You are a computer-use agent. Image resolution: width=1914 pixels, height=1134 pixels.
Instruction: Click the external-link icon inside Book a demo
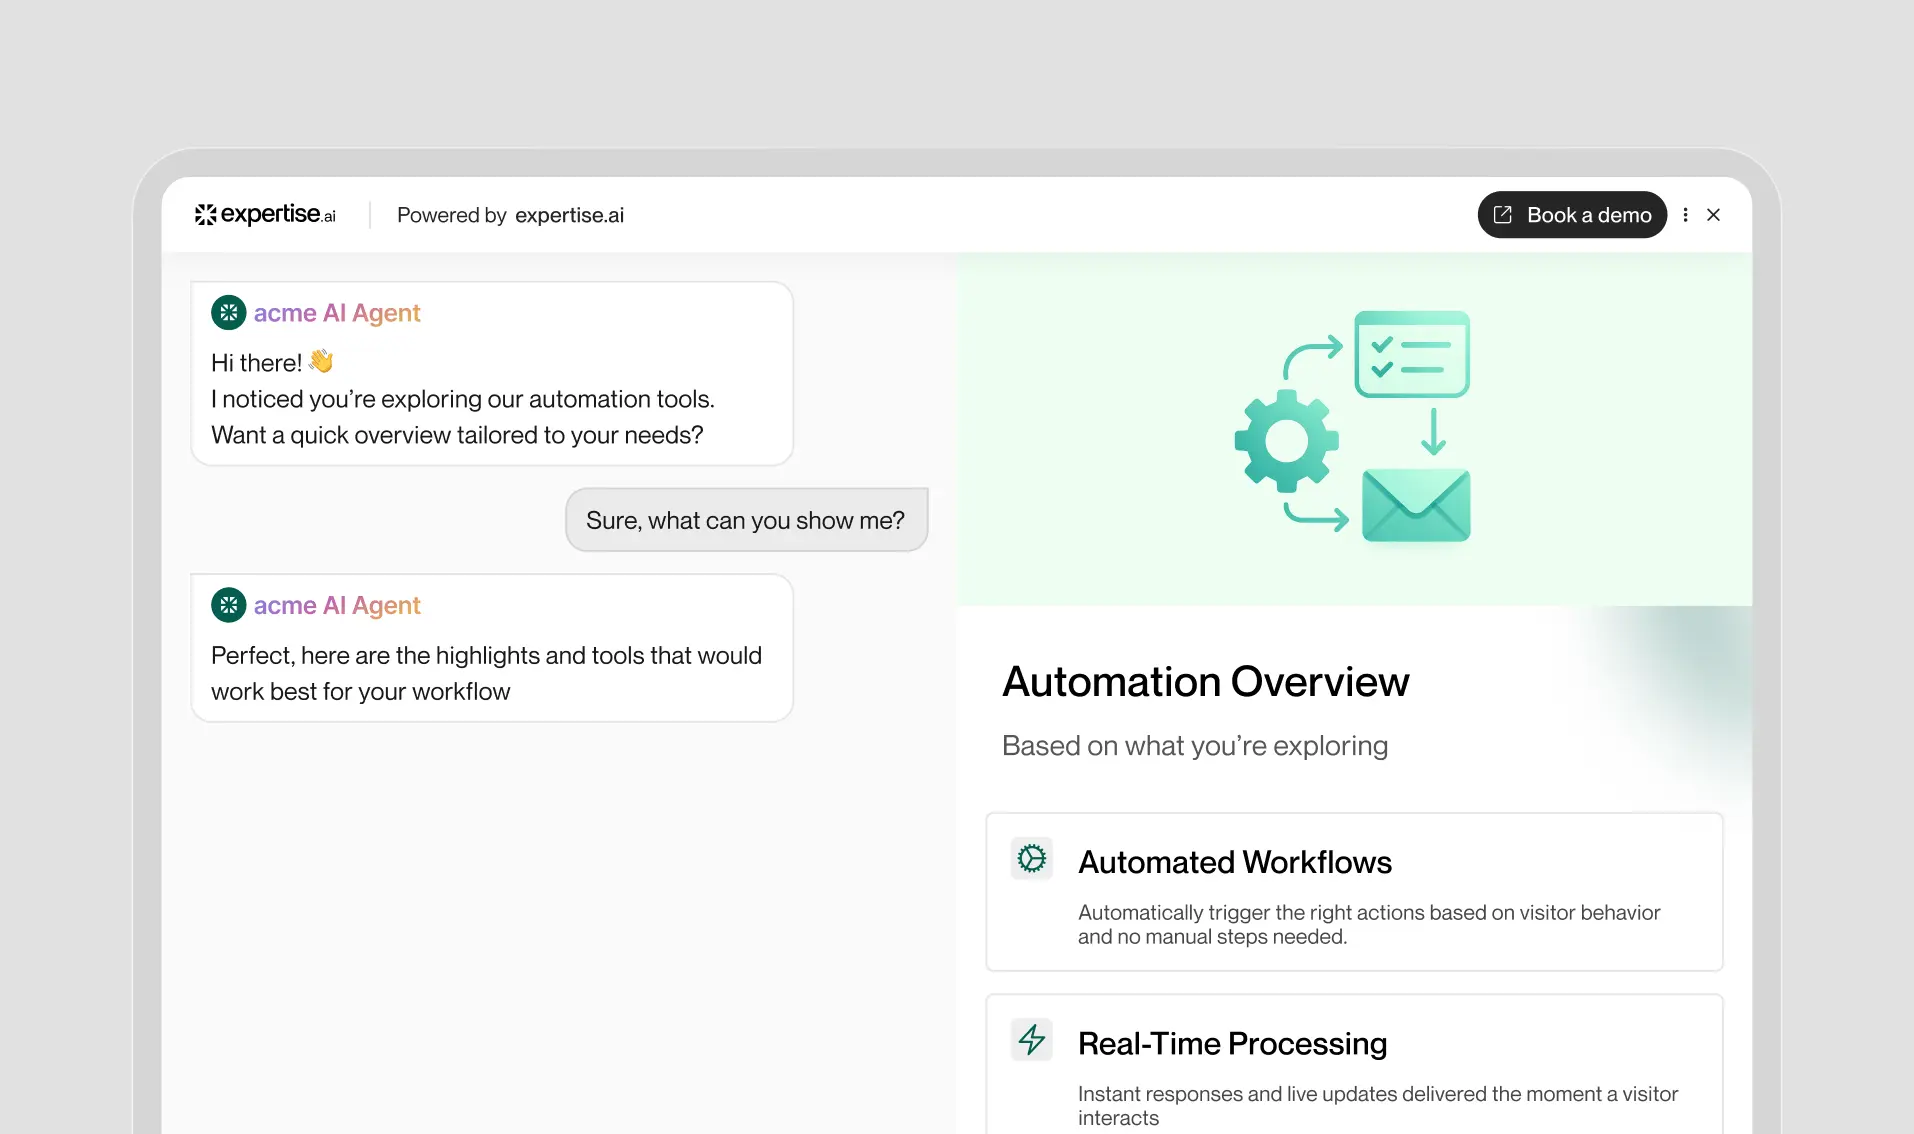pyautogui.click(x=1503, y=215)
